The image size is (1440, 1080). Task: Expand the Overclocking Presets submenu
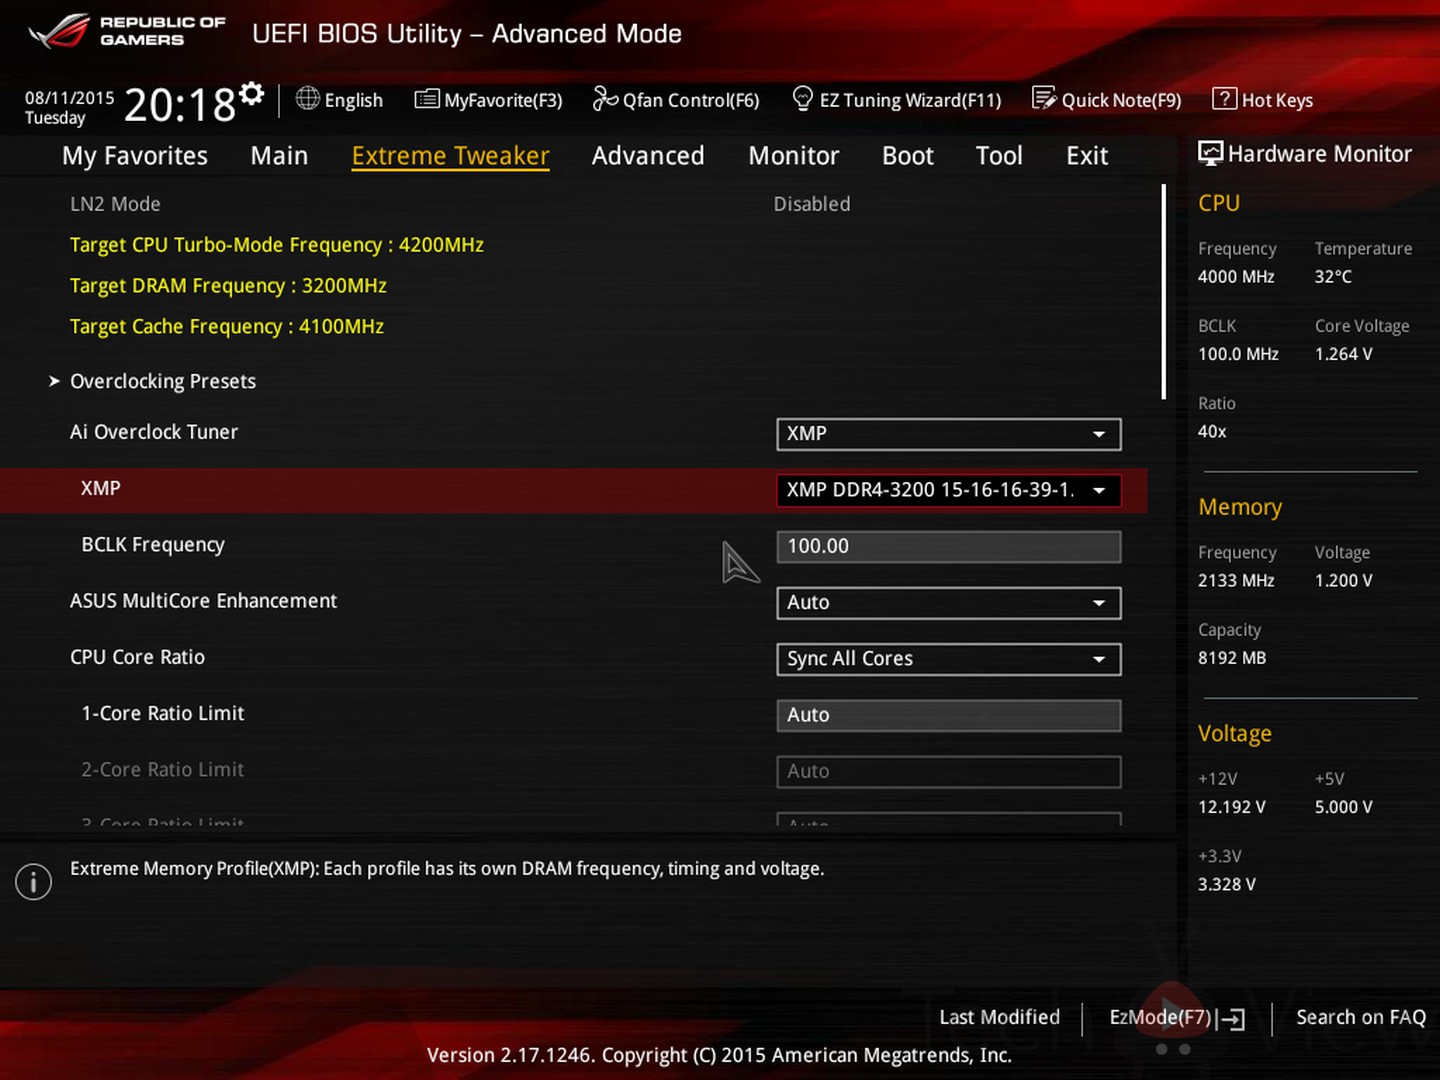pyautogui.click(x=162, y=381)
